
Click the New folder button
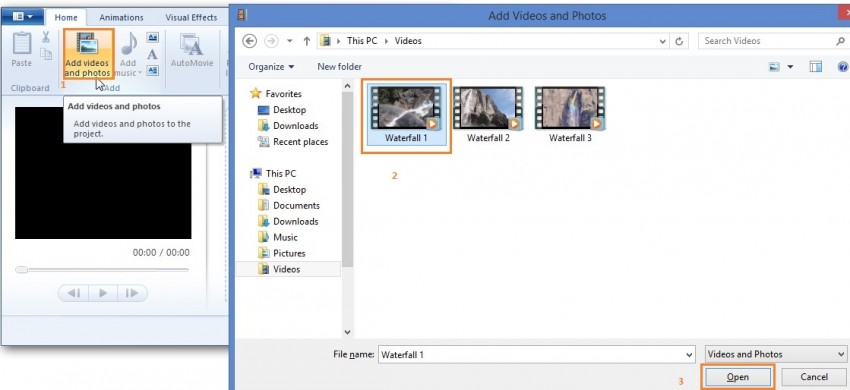(339, 67)
